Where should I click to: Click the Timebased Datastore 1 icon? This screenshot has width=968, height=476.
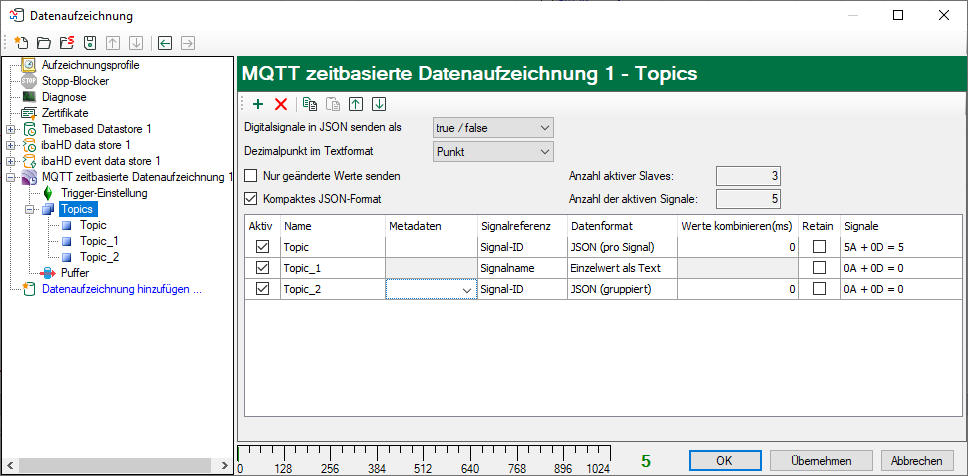pyautogui.click(x=30, y=129)
